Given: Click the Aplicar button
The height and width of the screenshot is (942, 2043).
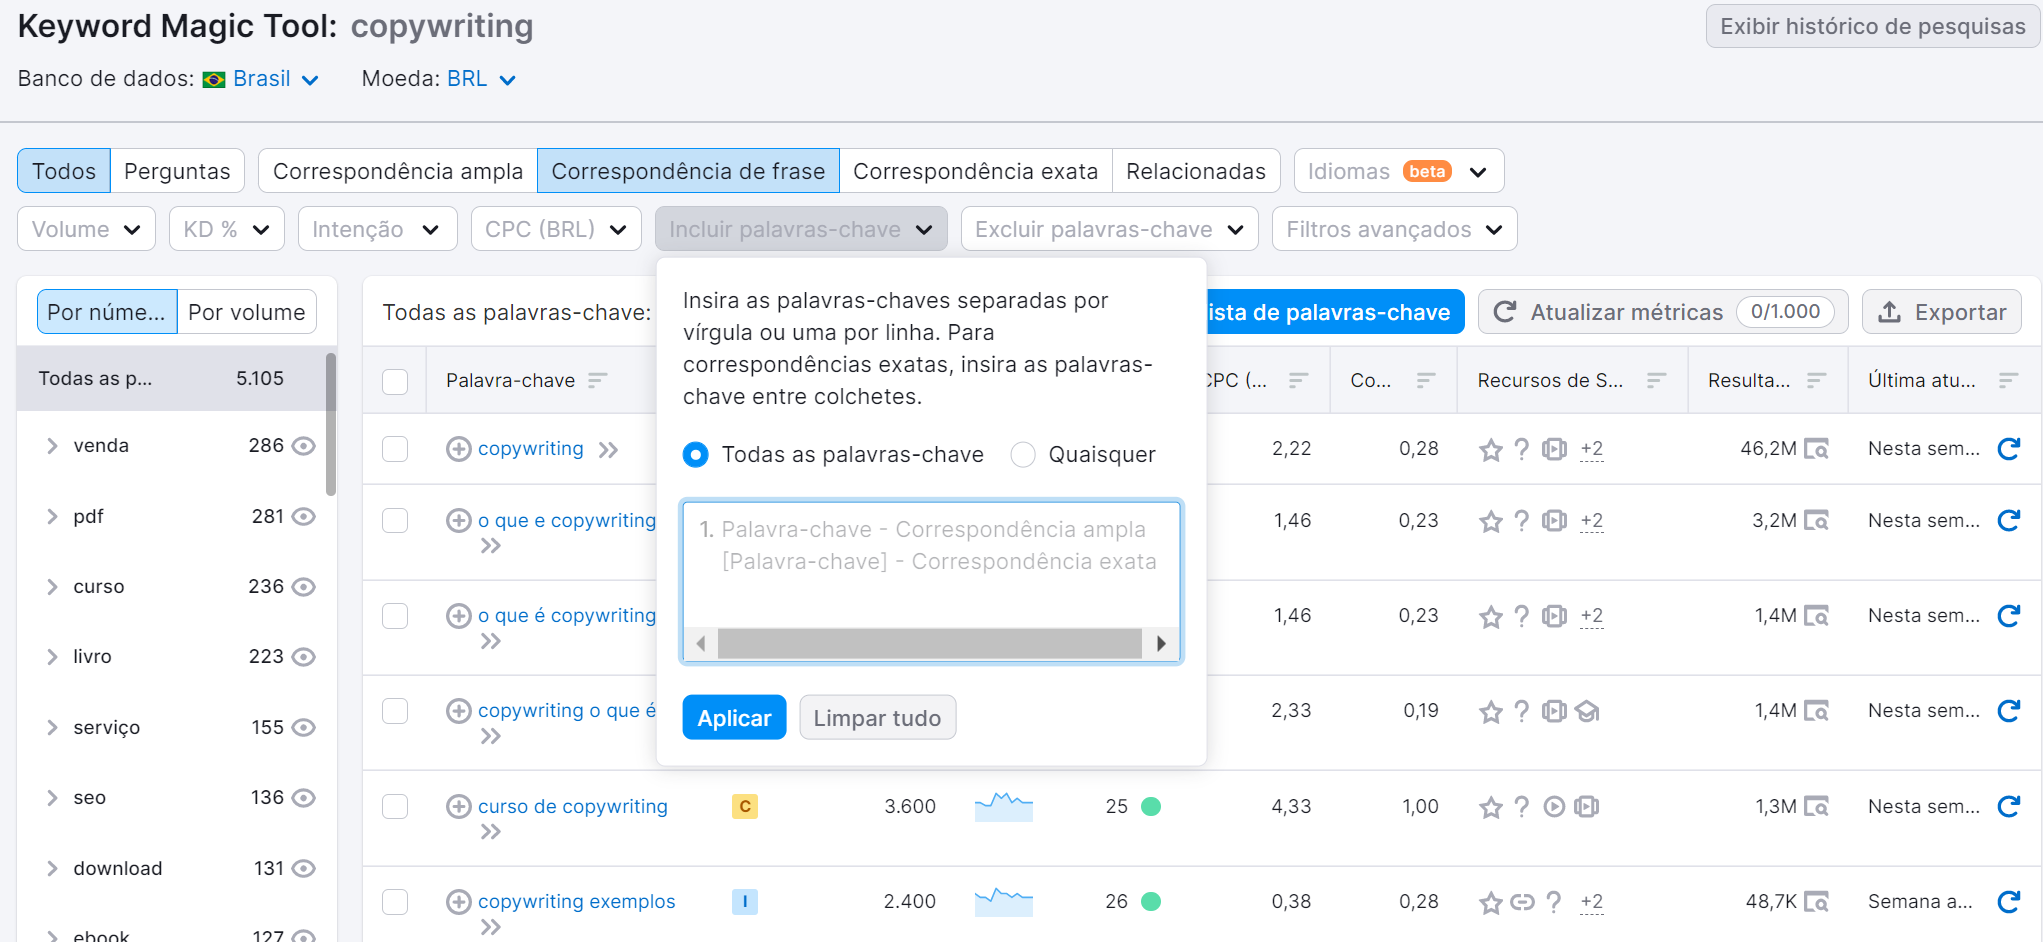Looking at the screenshot, I should pos(734,717).
